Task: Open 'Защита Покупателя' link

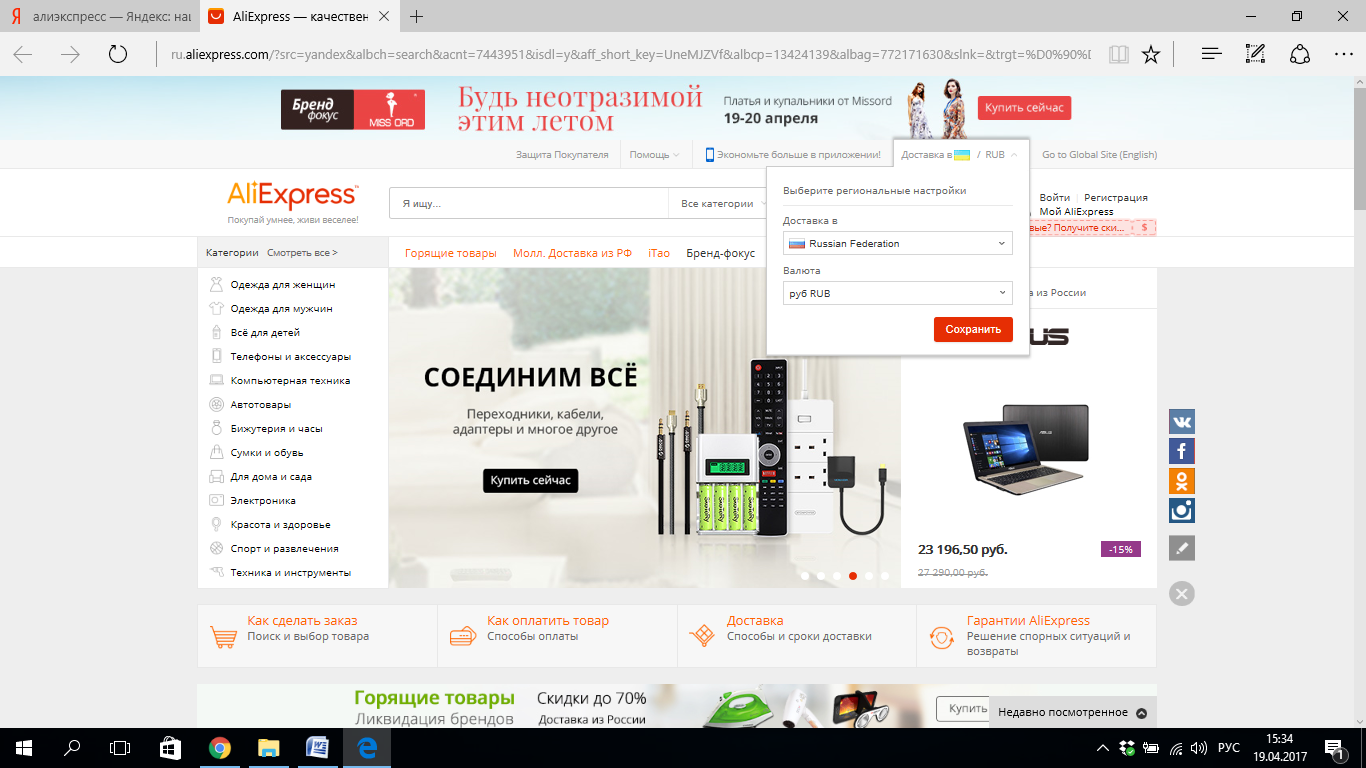Action: (562, 155)
